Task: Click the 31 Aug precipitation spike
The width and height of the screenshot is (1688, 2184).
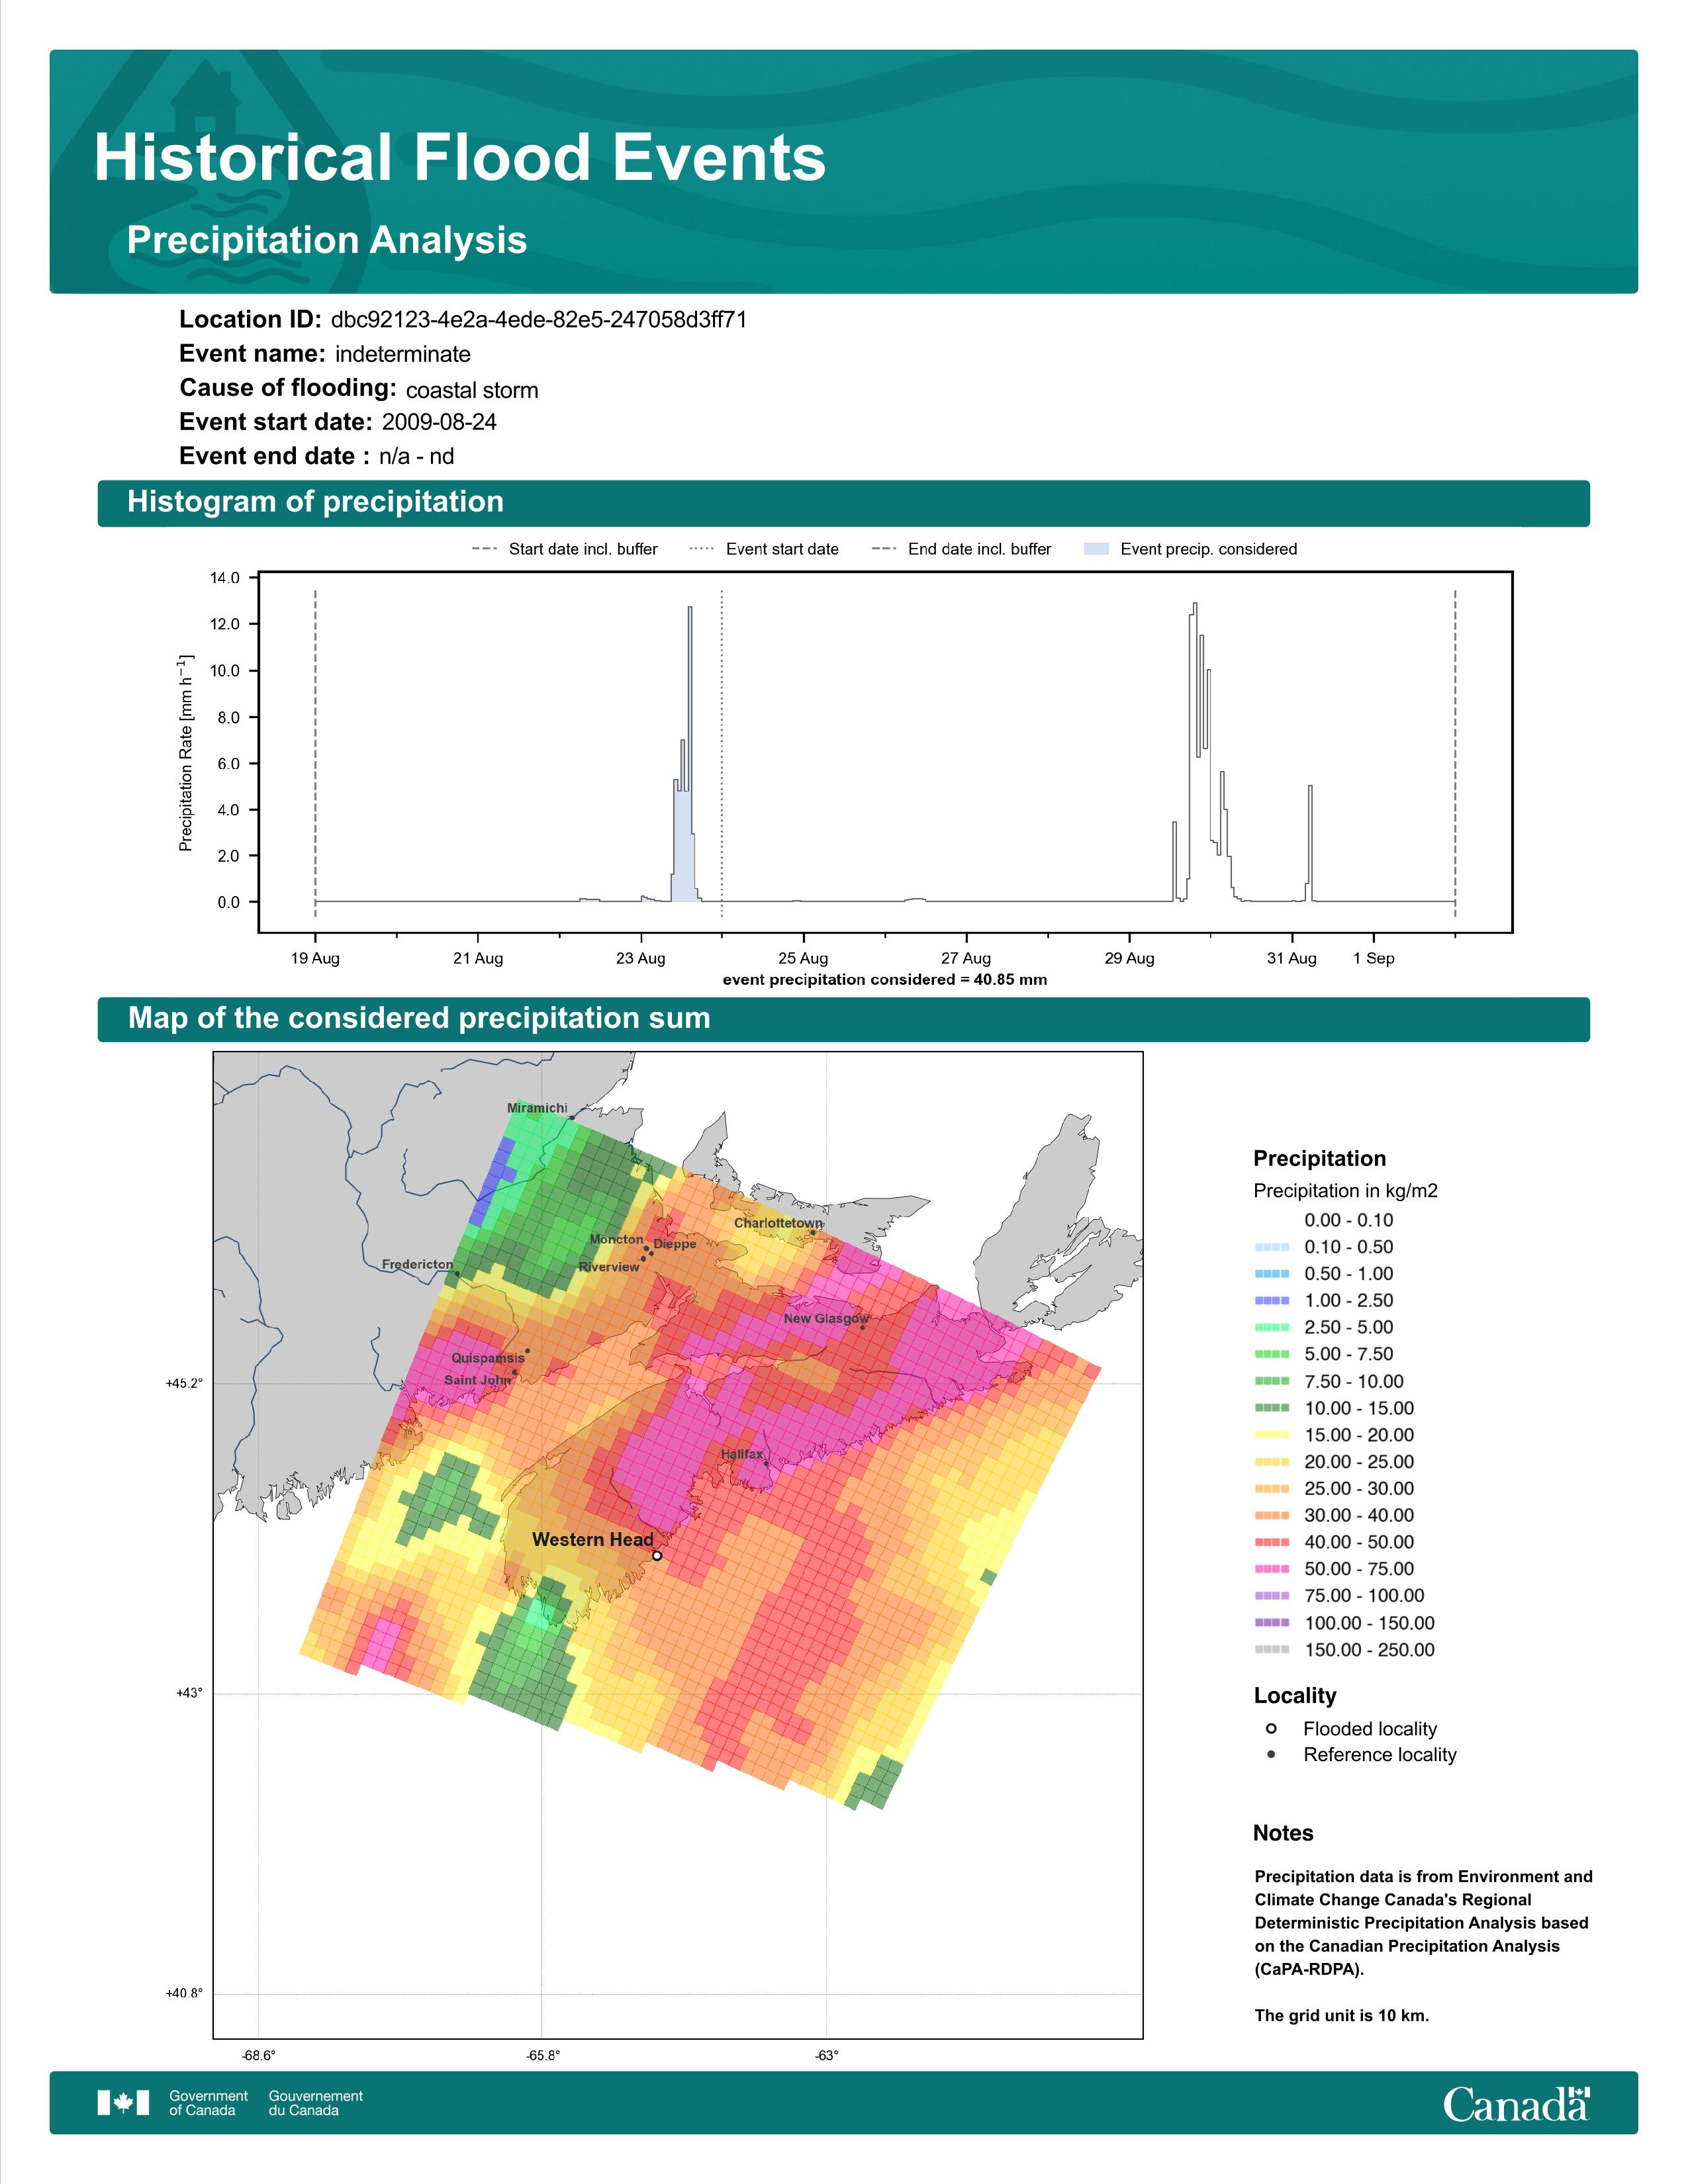Action: [x=1310, y=843]
